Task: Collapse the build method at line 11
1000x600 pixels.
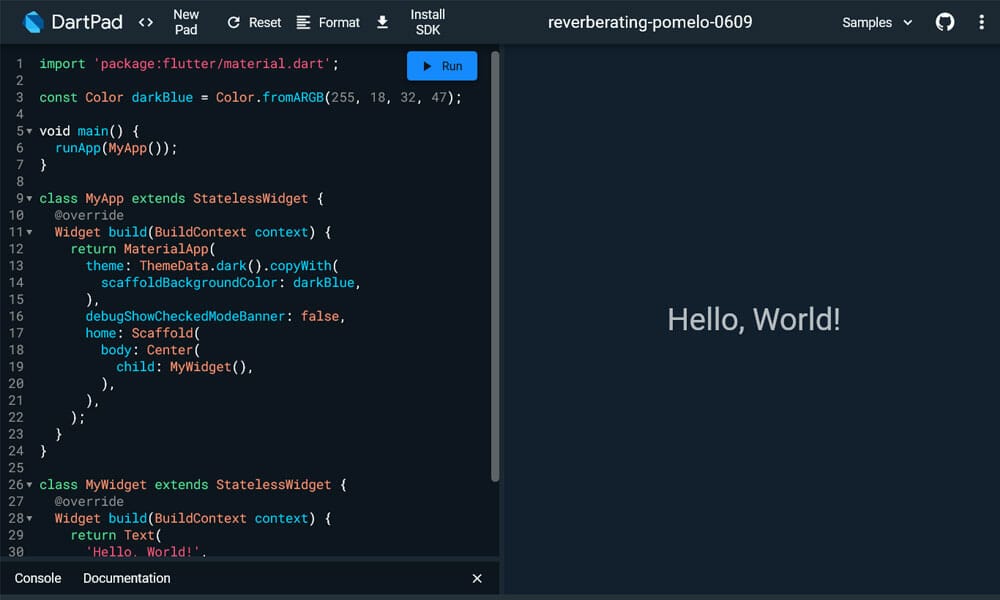Action: [x=29, y=232]
